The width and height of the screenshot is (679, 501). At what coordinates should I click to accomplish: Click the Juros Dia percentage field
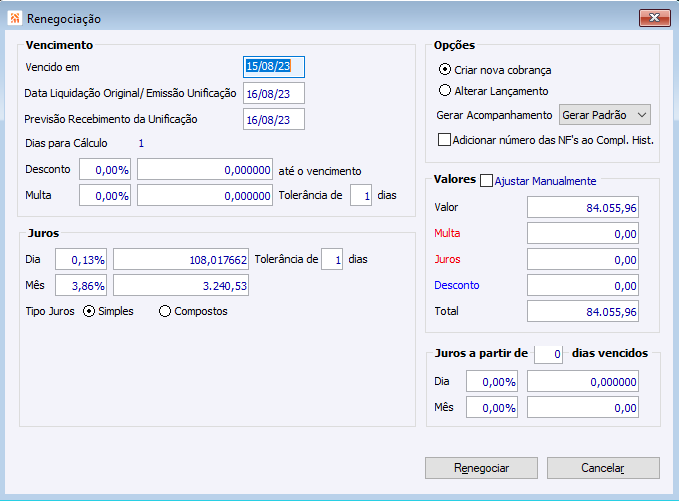pos(82,260)
